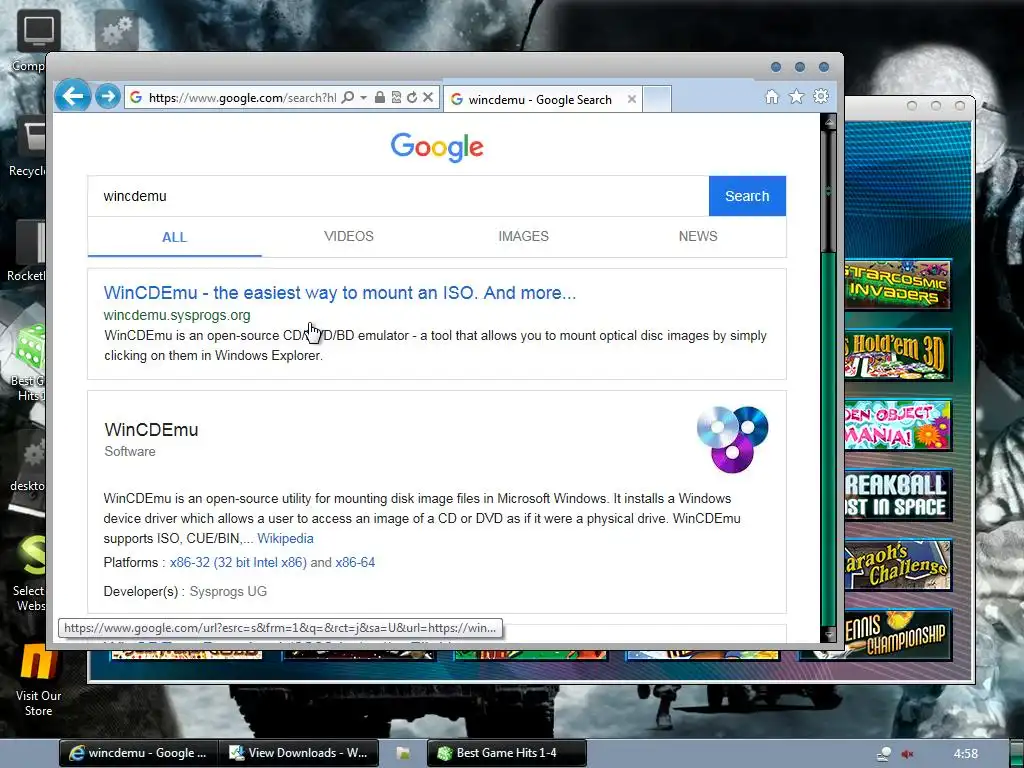Open the WinCDEmu easiest way to mount ISO result
This screenshot has width=1024, height=768.
coord(340,293)
